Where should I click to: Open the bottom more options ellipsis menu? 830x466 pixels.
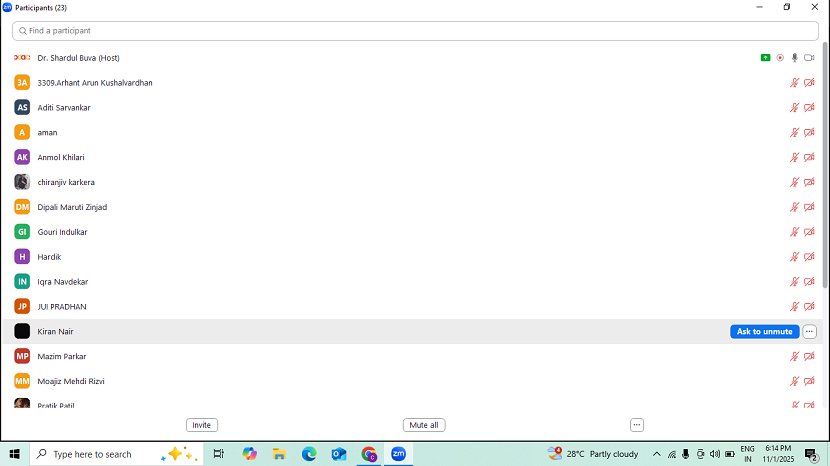[636, 425]
